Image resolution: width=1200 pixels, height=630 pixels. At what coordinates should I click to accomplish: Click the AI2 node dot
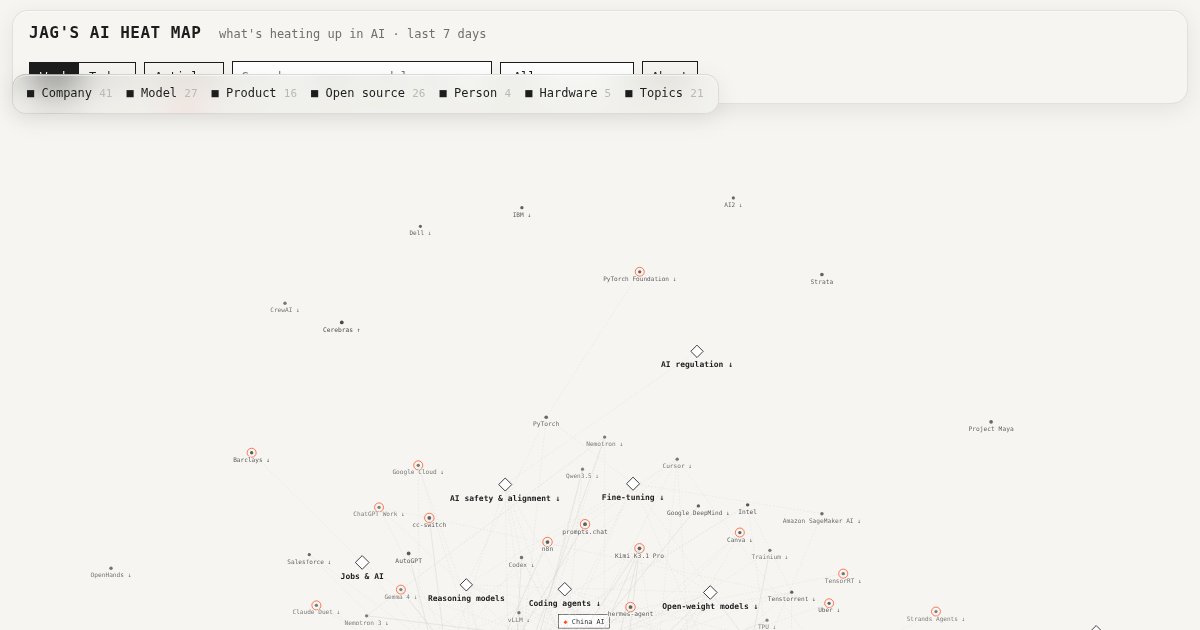point(733,198)
